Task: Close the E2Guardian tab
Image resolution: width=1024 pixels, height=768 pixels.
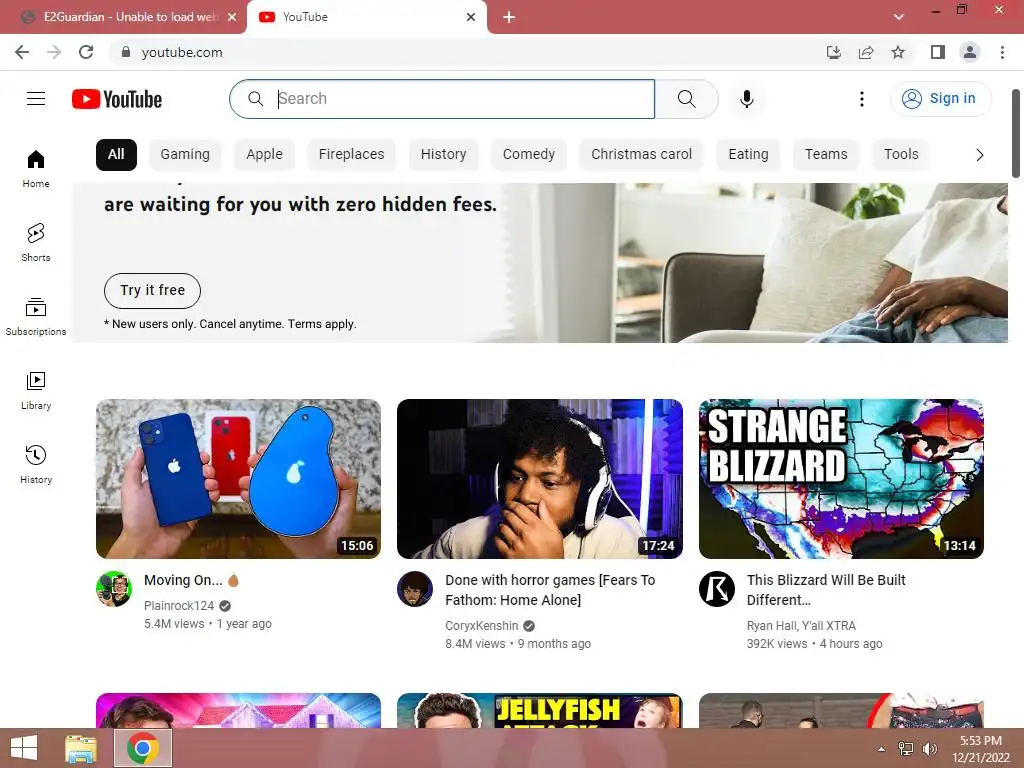Action: pyautogui.click(x=232, y=17)
